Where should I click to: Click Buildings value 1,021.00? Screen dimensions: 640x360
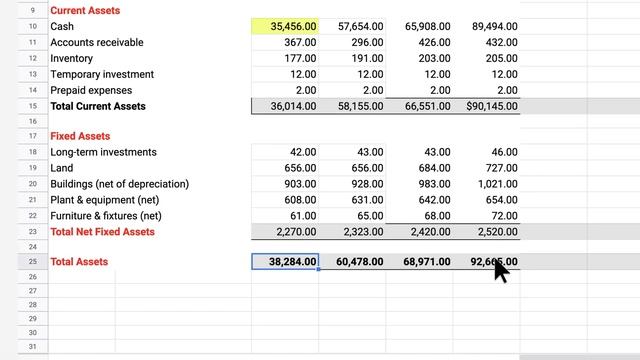498,184
